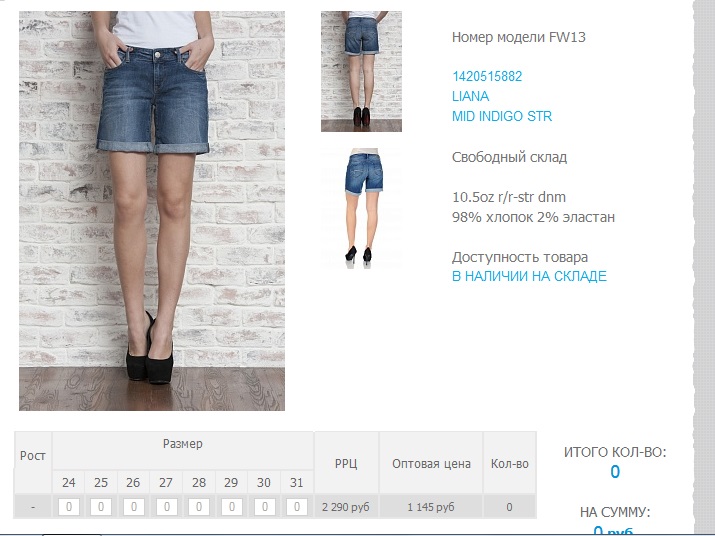This screenshot has height=536, width=715.
Task: Select the Кол-во column header
Action: [509, 463]
